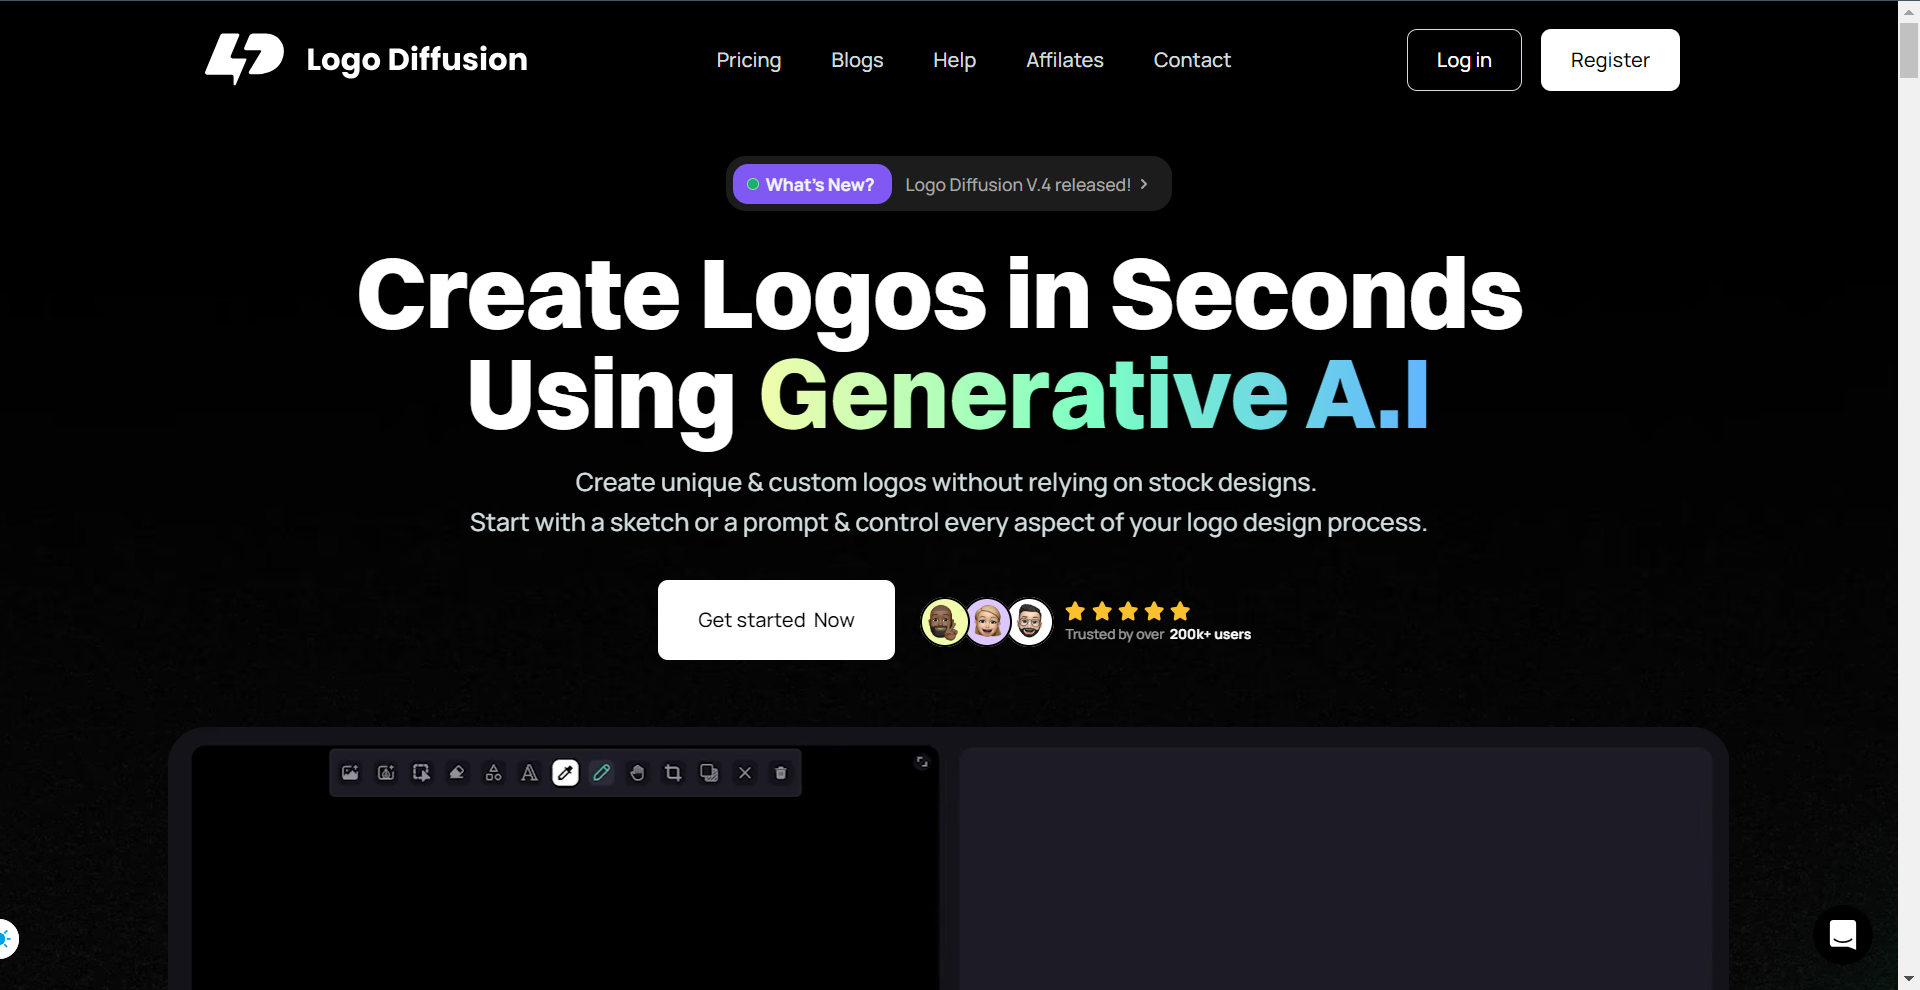Choose the selection marquee tool
Screen dimensions: 1920x990
[x=422, y=773]
